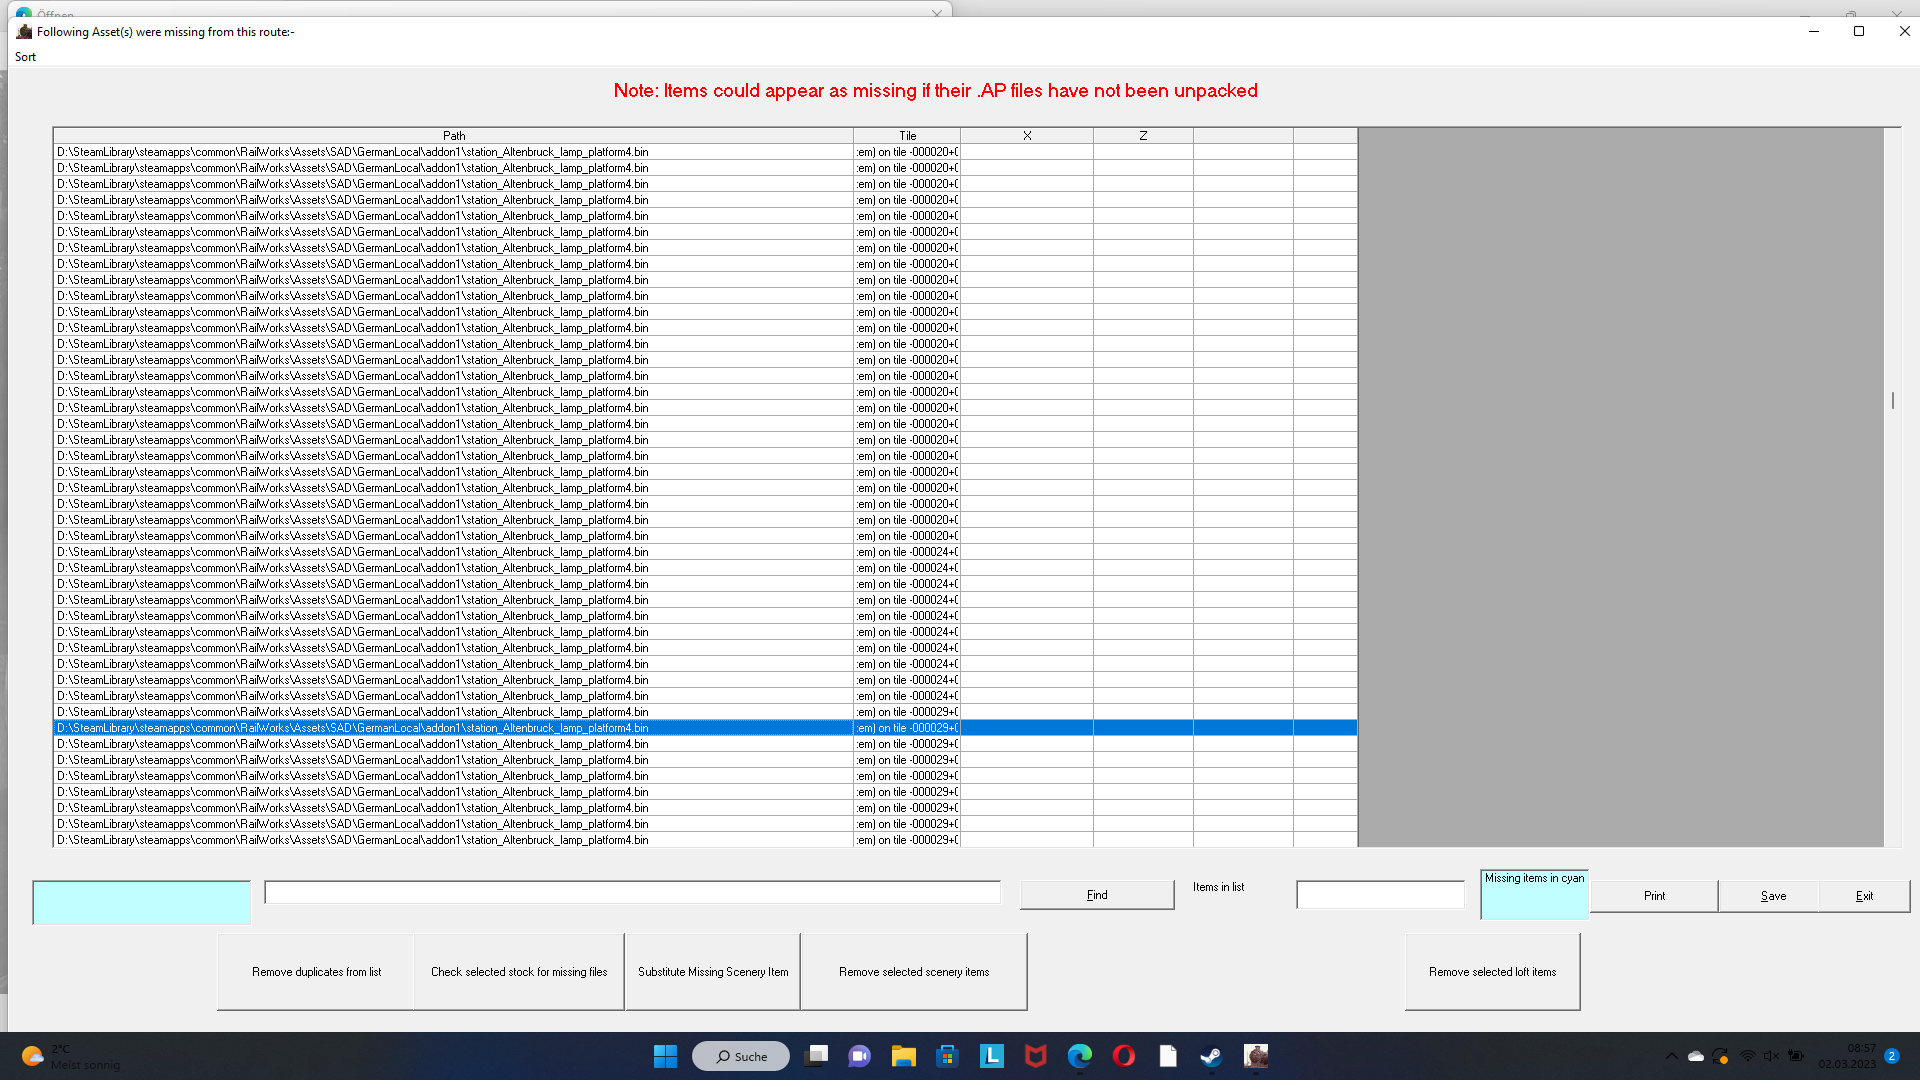Image resolution: width=1920 pixels, height=1080 pixels.
Task: Click the Windows Start icon
Action: tap(665, 1056)
